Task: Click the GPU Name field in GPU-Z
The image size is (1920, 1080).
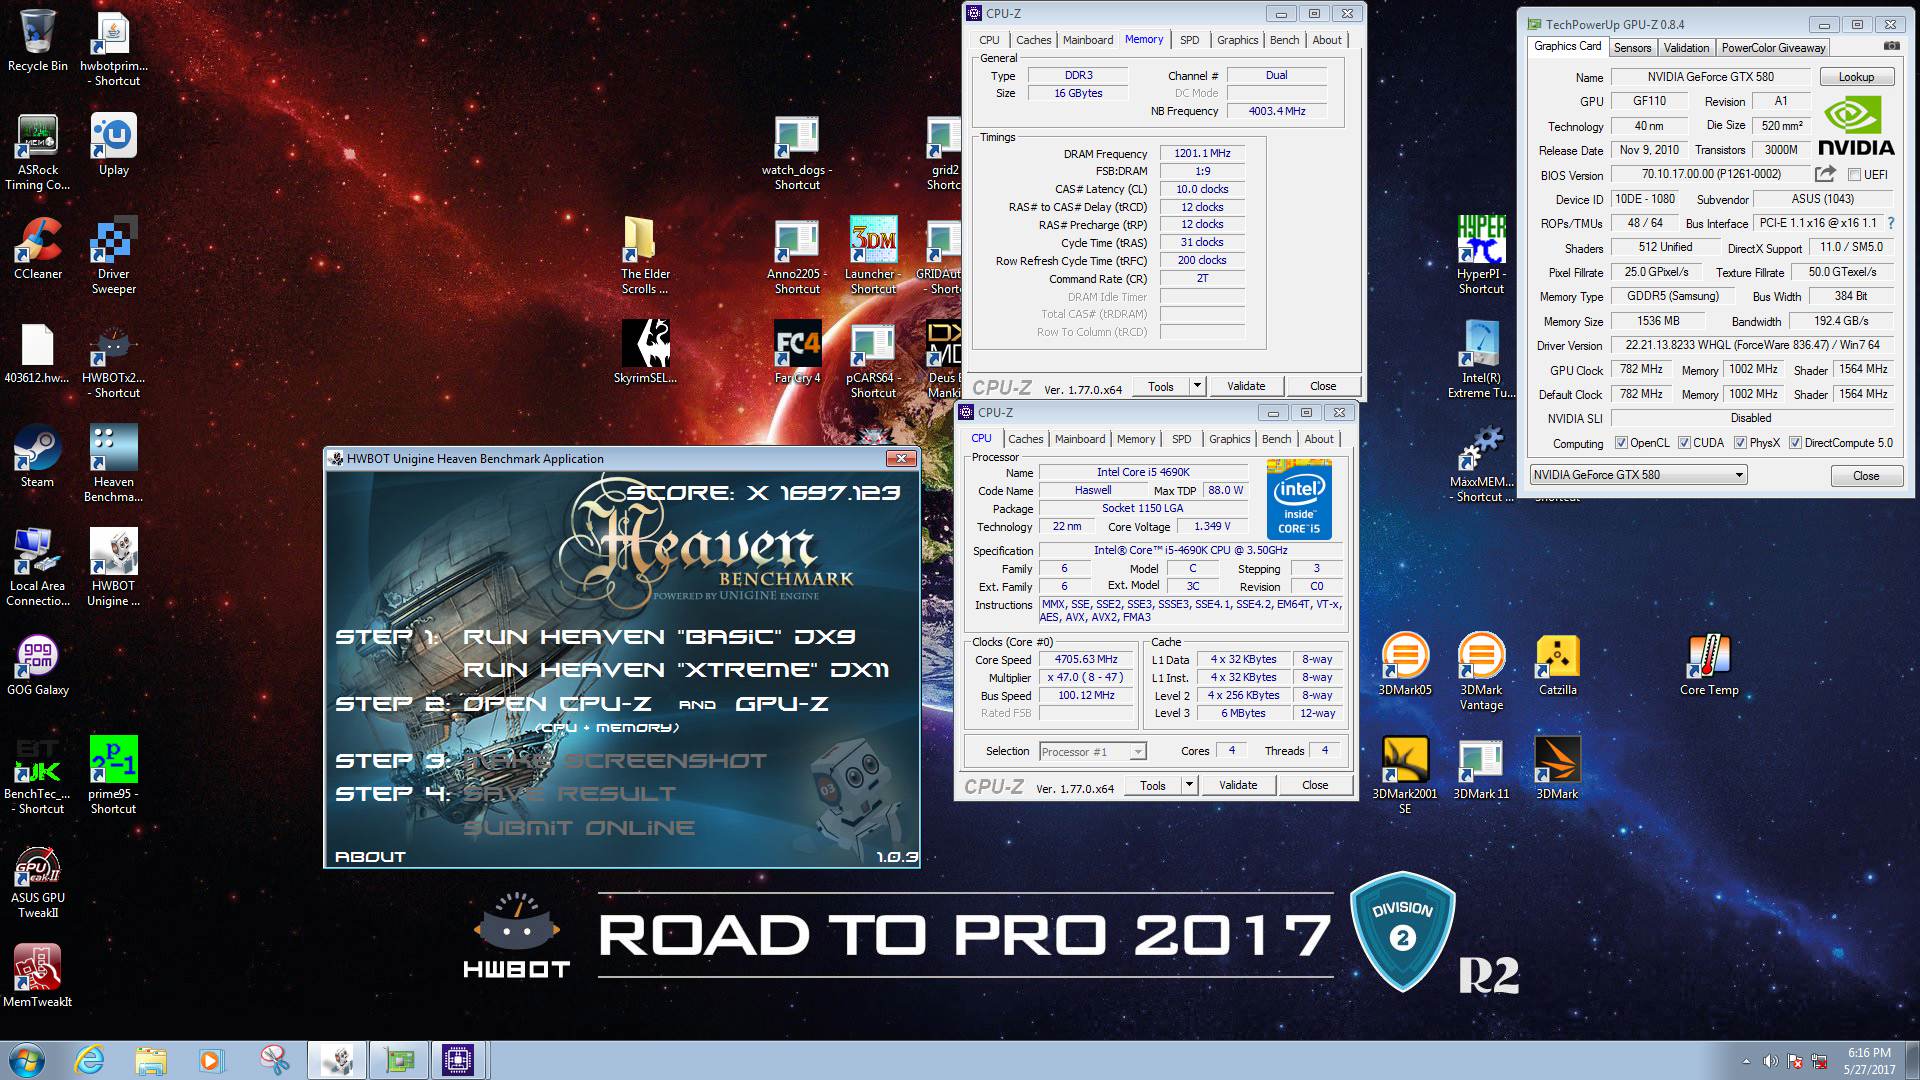Action: pos(1710,77)
